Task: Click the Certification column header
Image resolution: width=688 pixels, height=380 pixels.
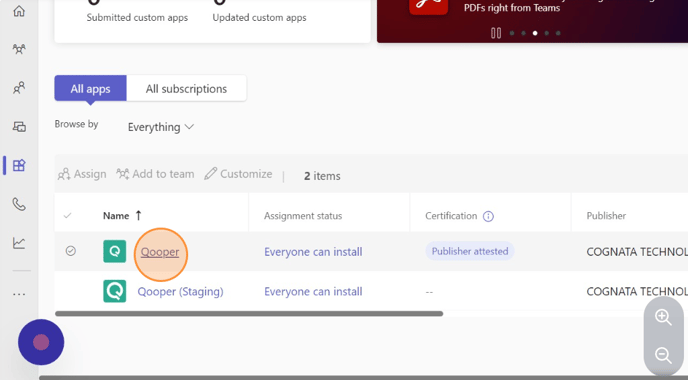Action: click(451, 216)
